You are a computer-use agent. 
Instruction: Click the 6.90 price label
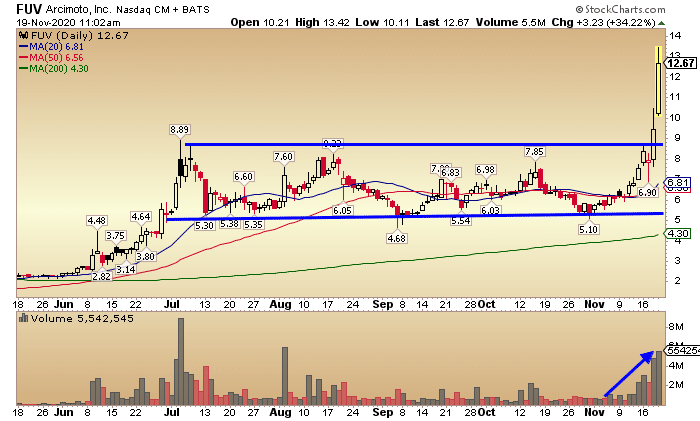pyautogui.click(x=647, y=192)
